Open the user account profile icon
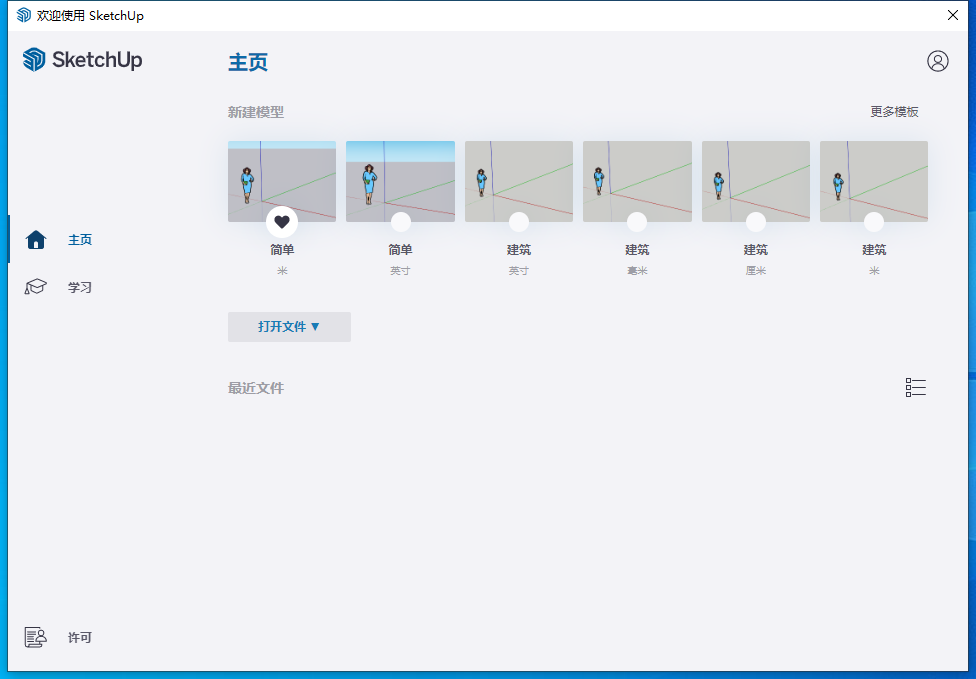The width and height of the screenshot is (976, 679). point(937,61)
